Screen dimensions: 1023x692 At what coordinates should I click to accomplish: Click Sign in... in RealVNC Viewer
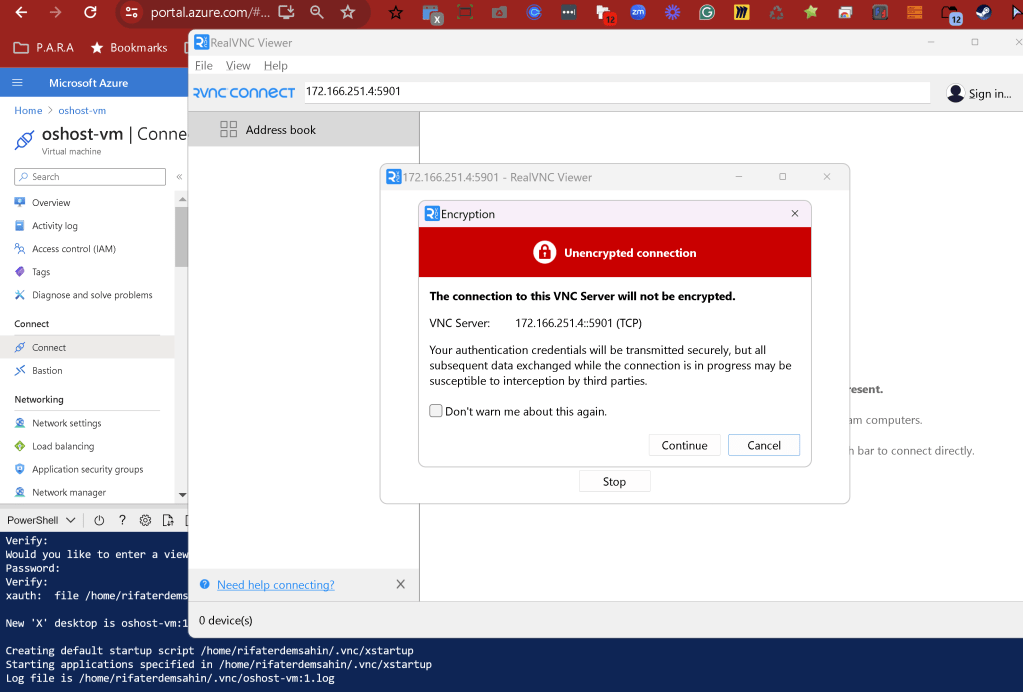[x=990, y=93]
